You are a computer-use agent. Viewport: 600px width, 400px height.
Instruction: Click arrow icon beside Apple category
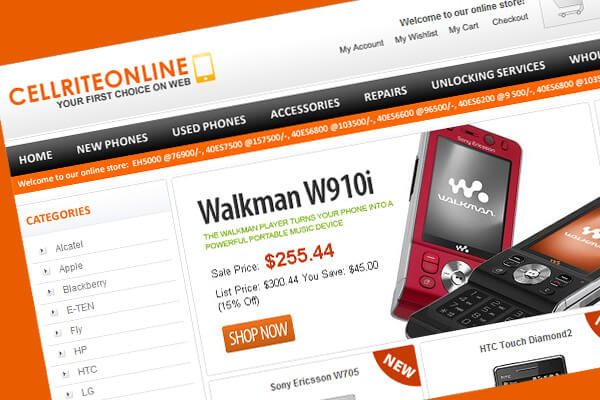pos(46,271)
